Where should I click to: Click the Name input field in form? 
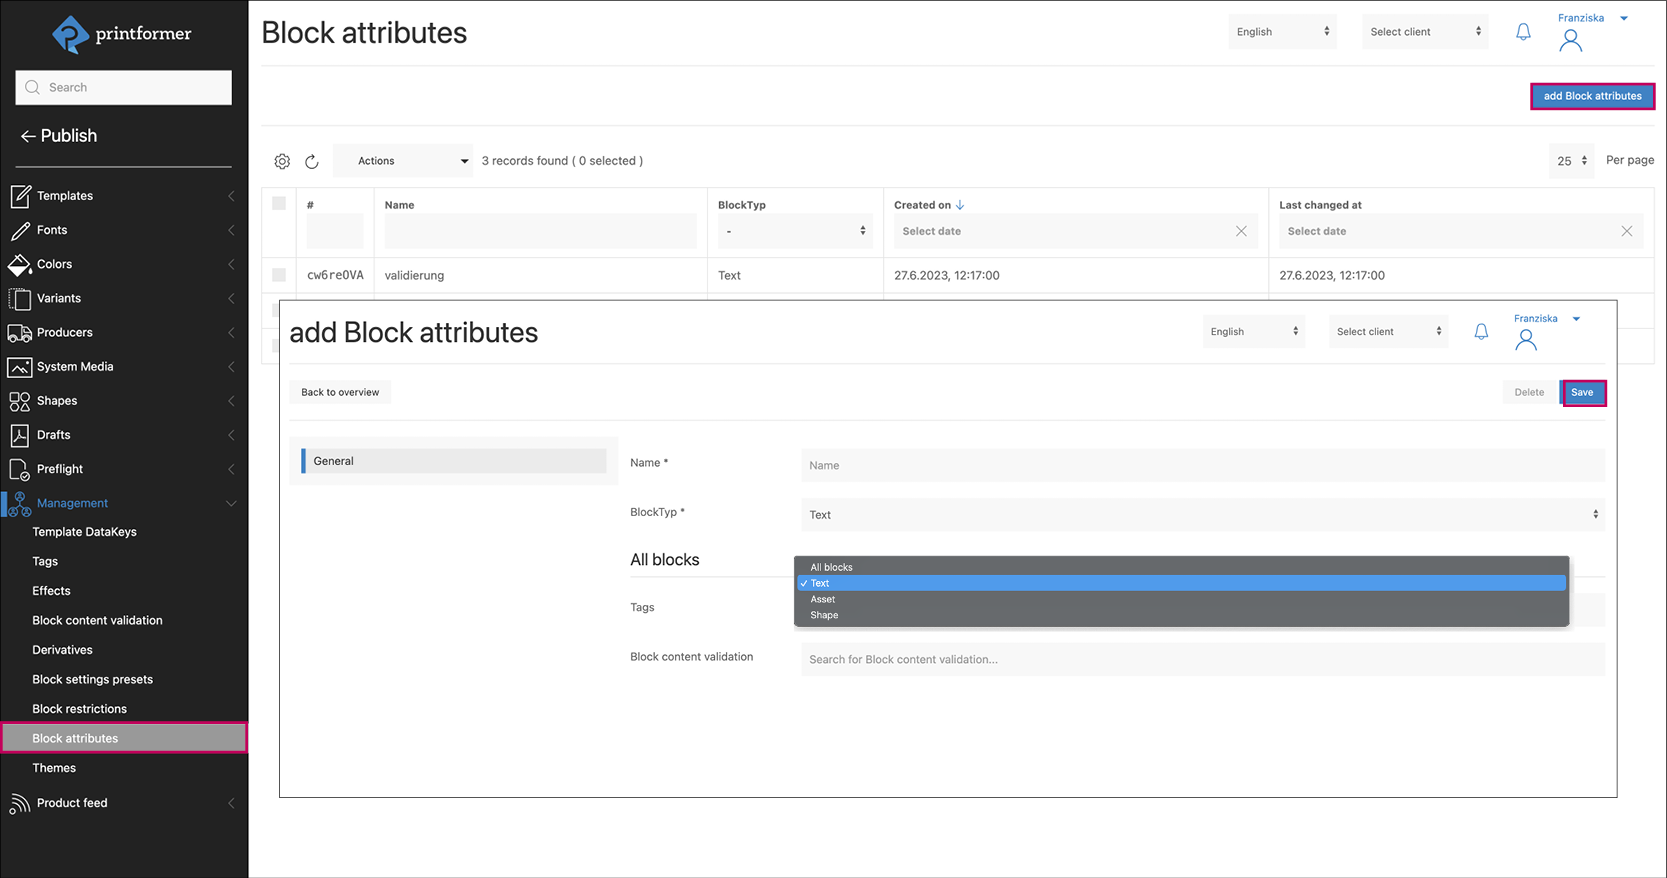[1202, 465]
